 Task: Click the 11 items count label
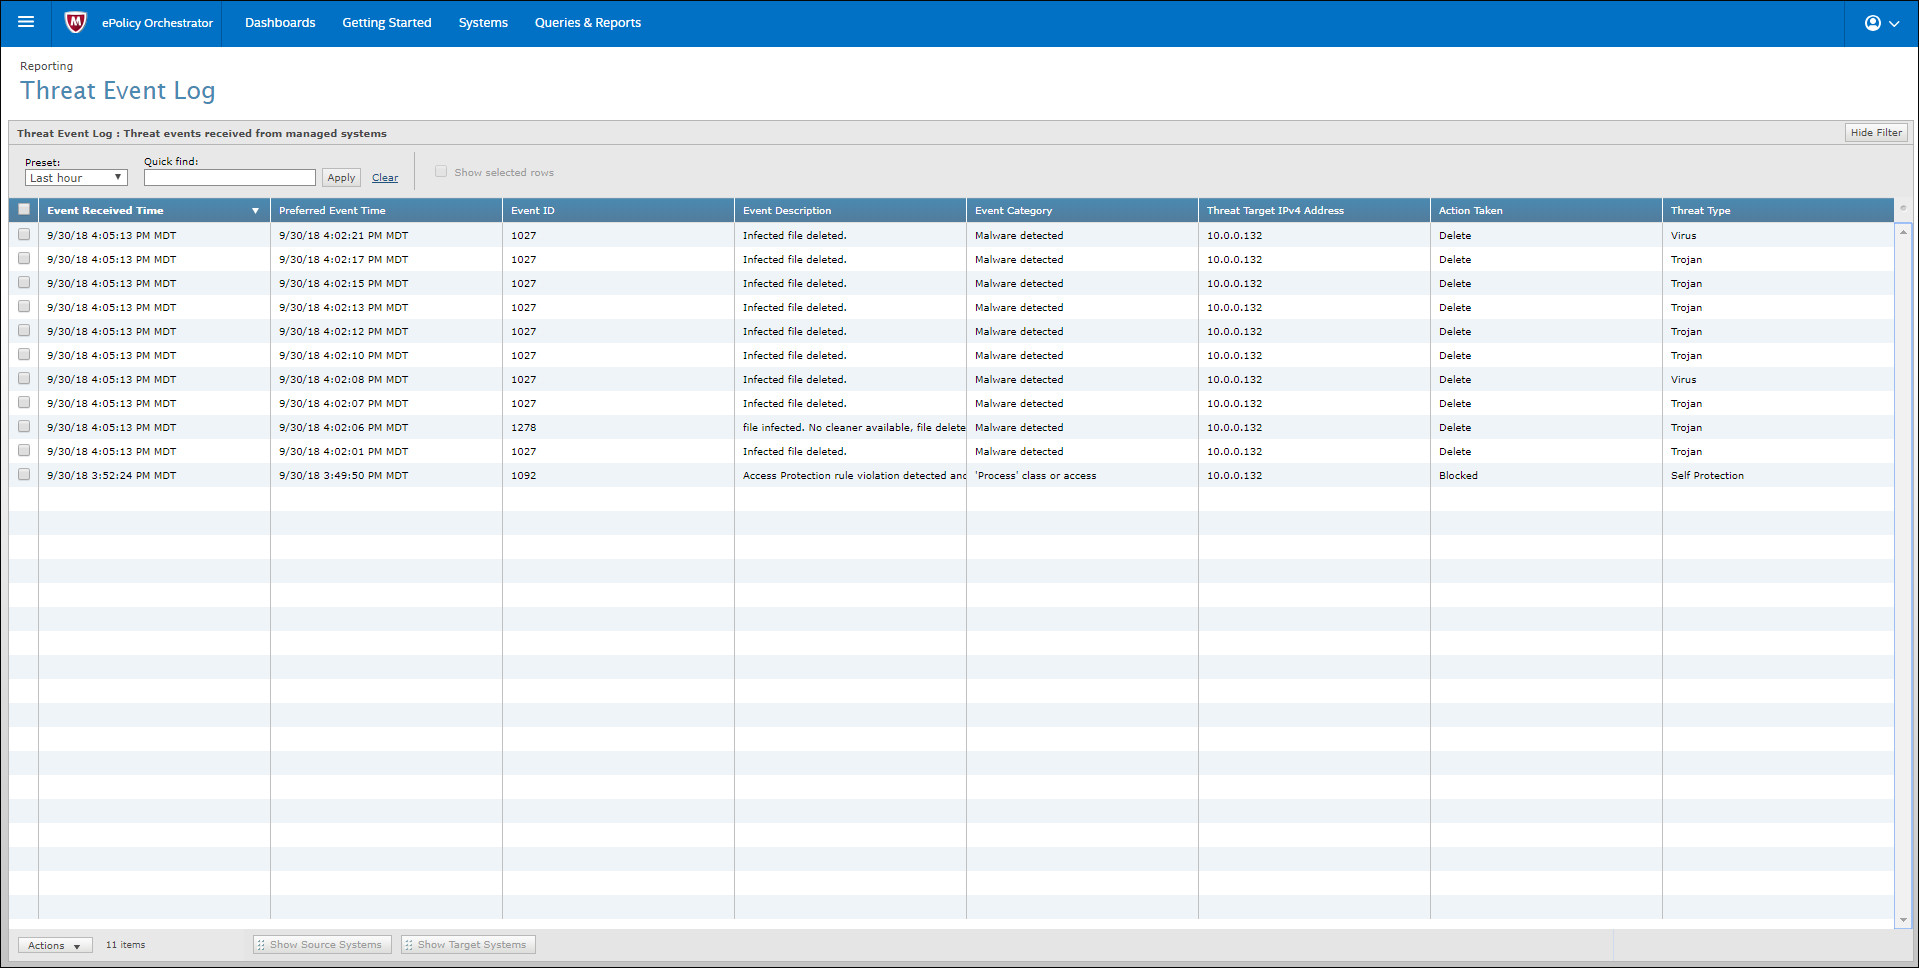[x=126, y=945]
